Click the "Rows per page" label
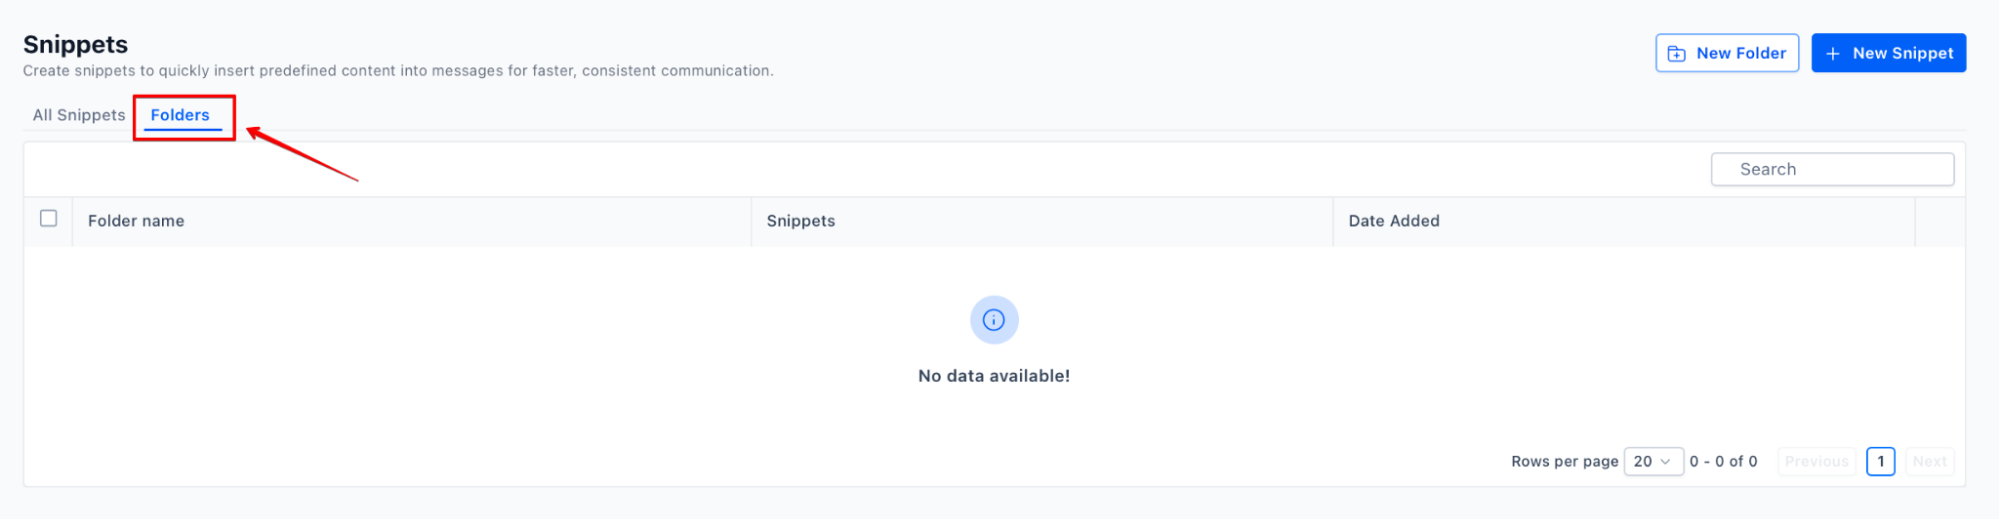 [1564, 461]
